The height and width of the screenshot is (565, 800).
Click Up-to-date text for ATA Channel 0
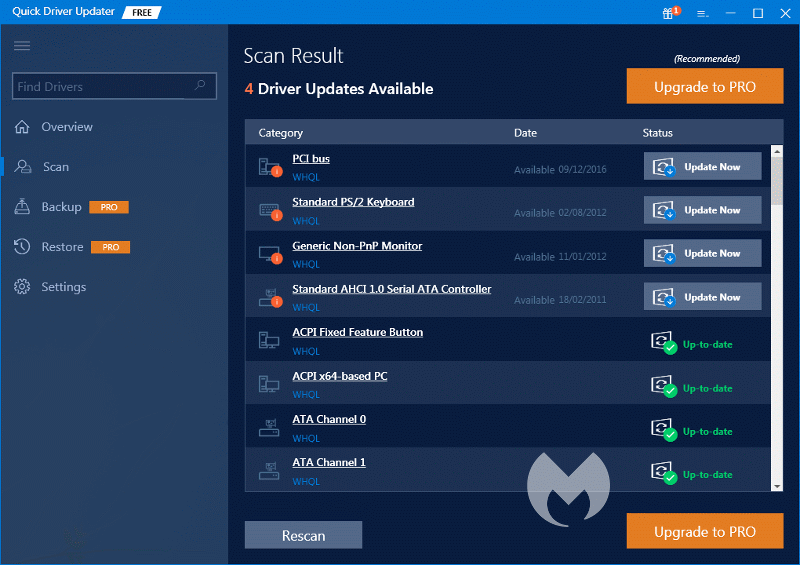pos(707,431)
